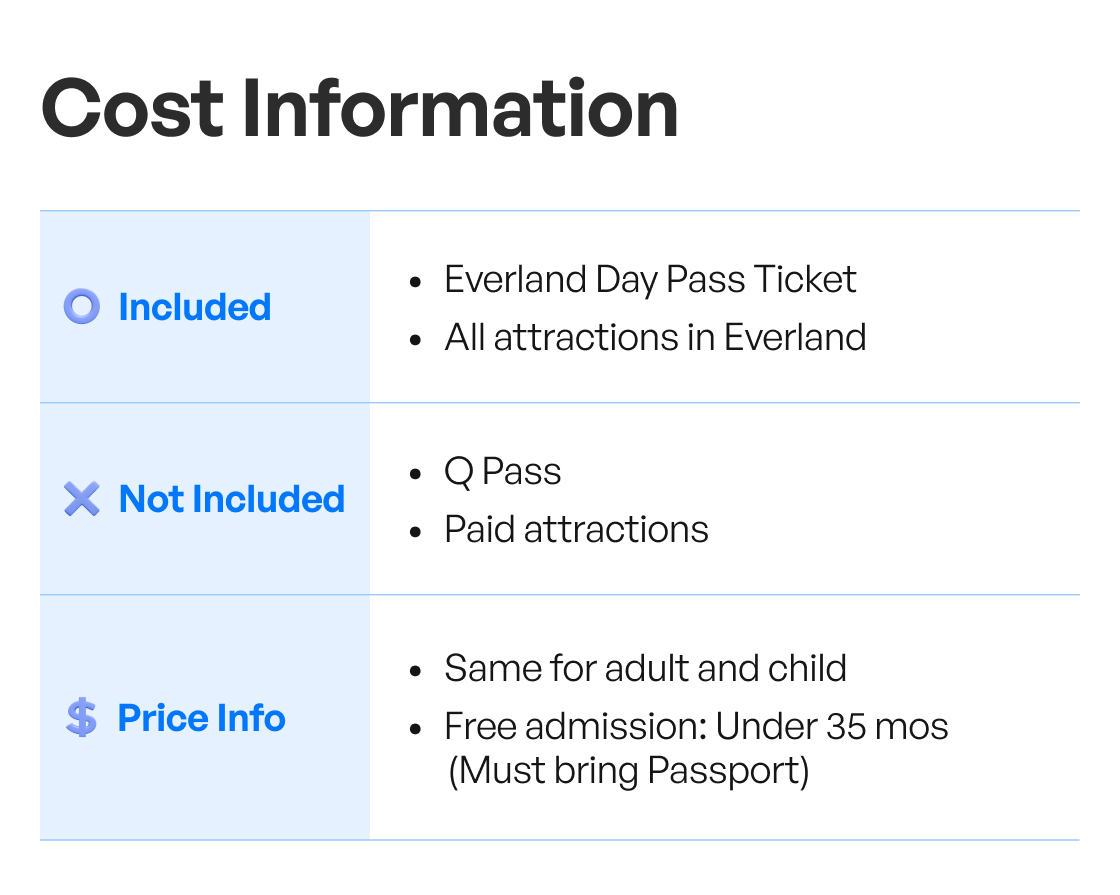Click the Paid attractions item

click(576, 530)
